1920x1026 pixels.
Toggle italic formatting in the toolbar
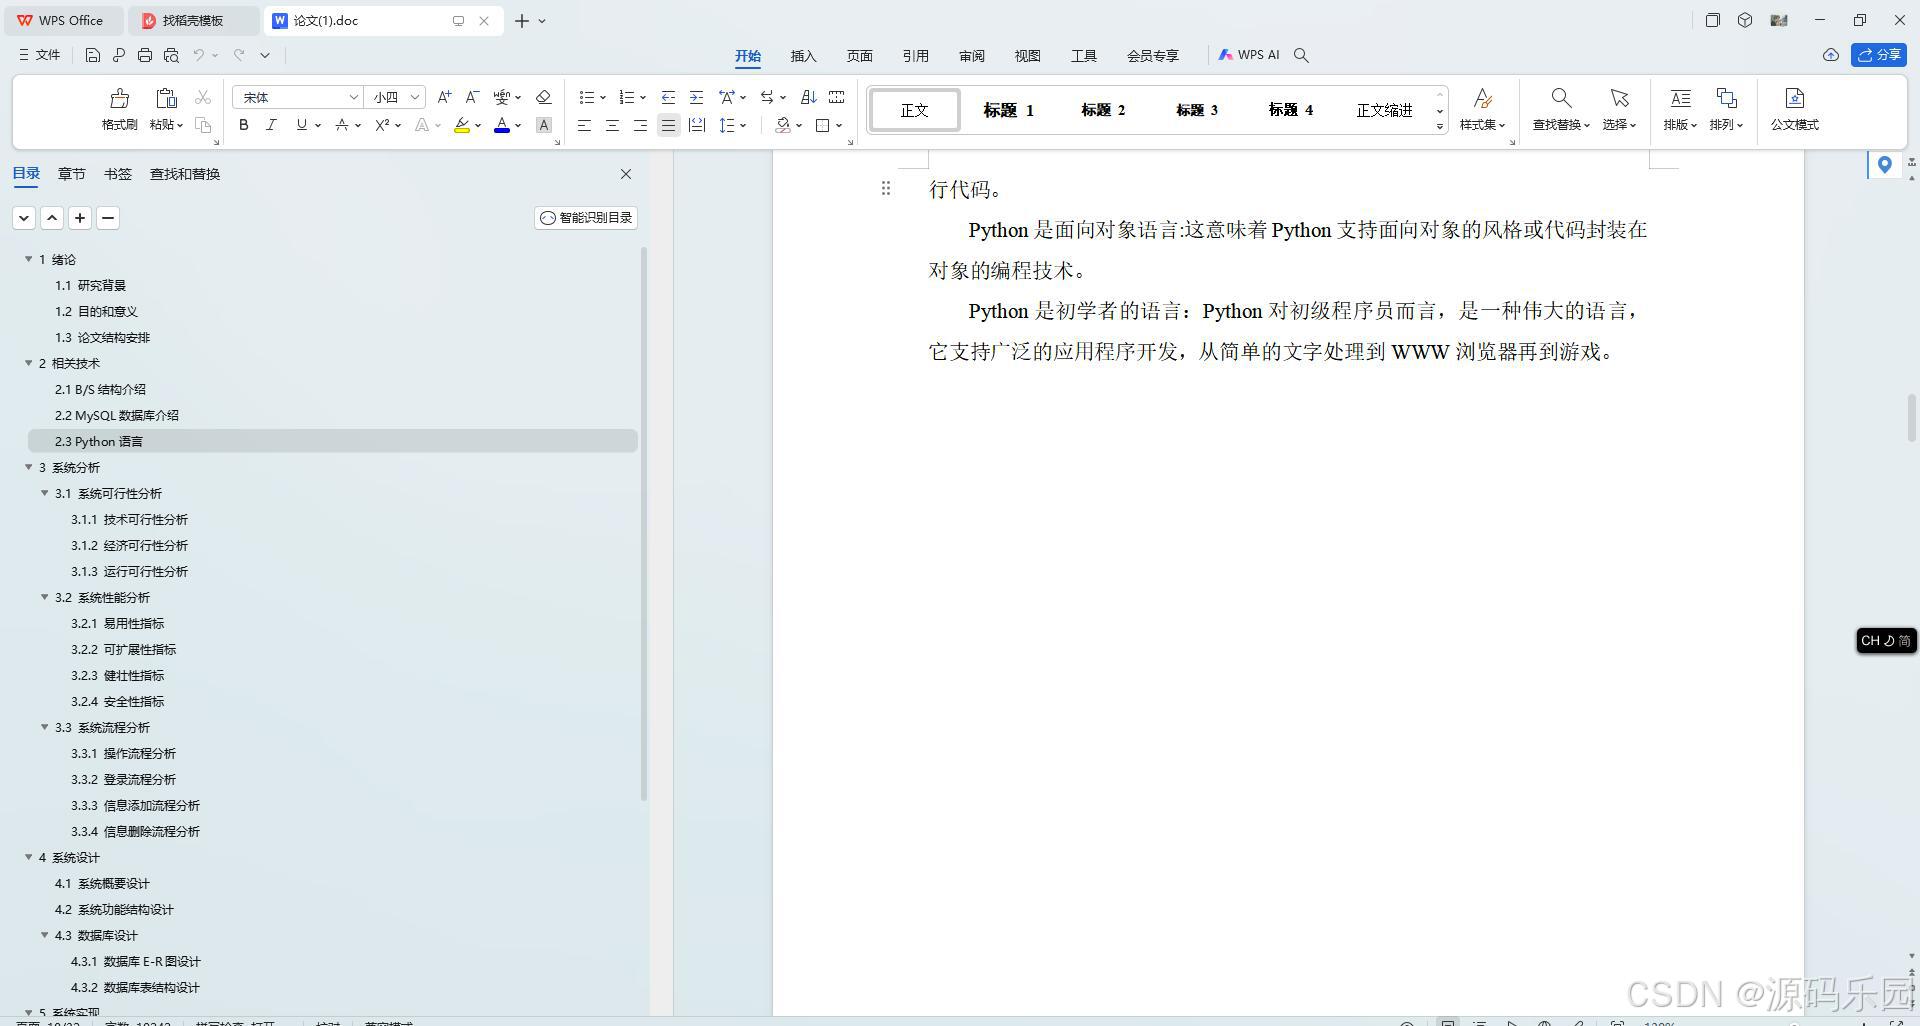270,125
